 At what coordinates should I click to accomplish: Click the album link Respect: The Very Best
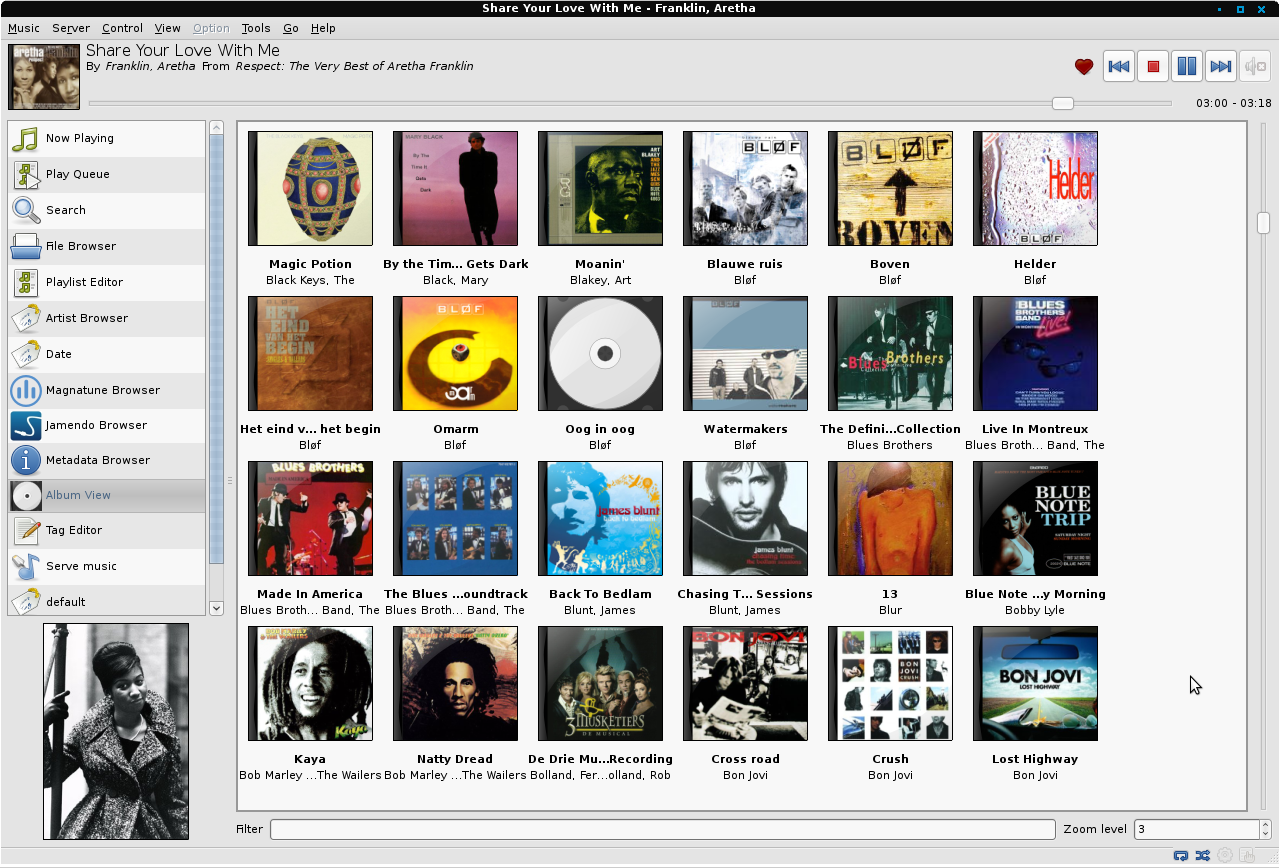click(x=354, y=66)
